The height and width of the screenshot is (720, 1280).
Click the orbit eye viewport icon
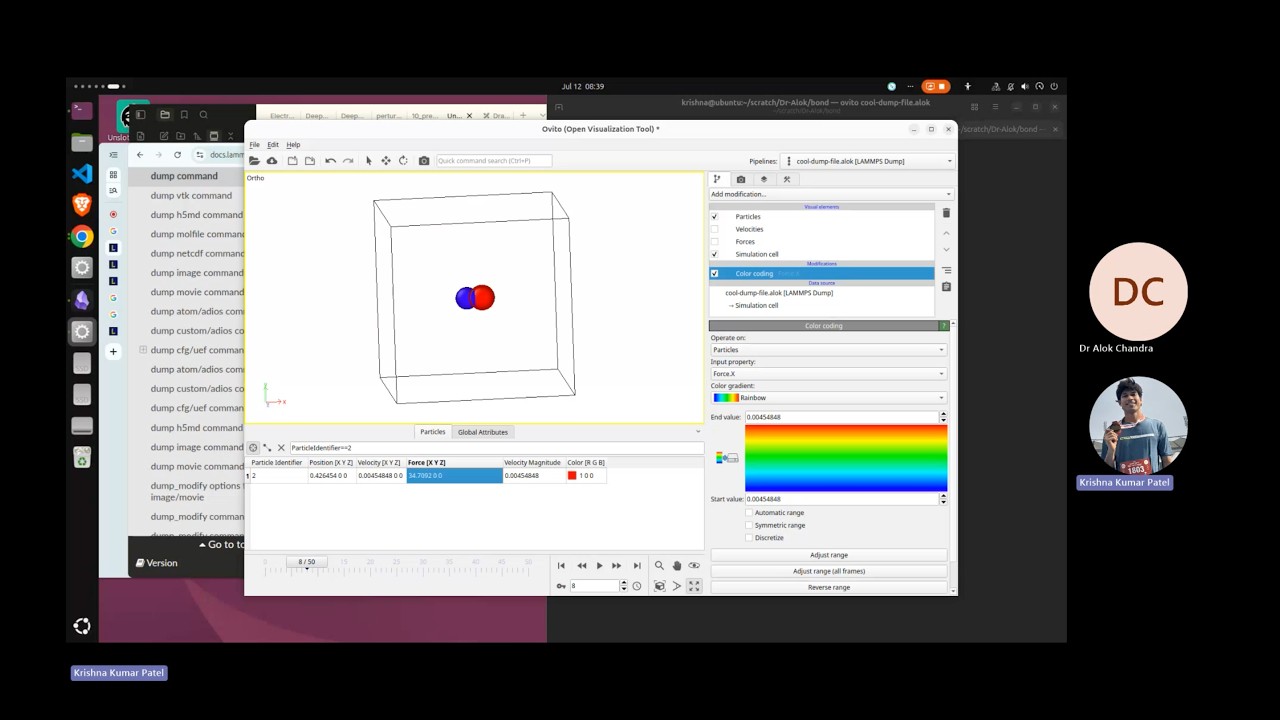coord(694,566)
